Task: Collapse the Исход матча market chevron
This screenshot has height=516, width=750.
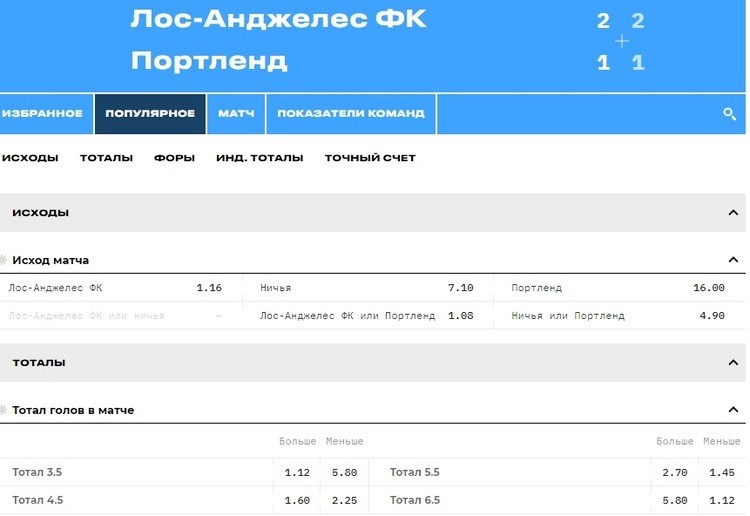Action: coord(733,260)
